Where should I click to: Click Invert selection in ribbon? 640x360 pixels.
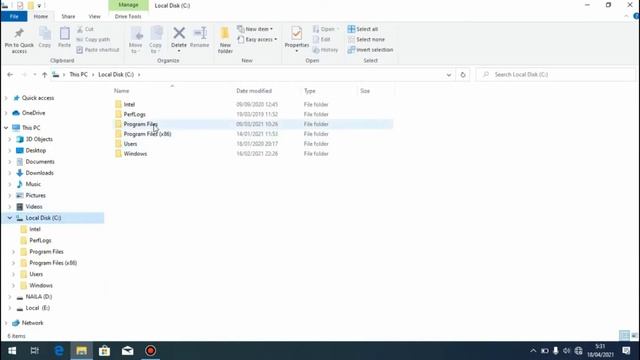coord(370,50)
